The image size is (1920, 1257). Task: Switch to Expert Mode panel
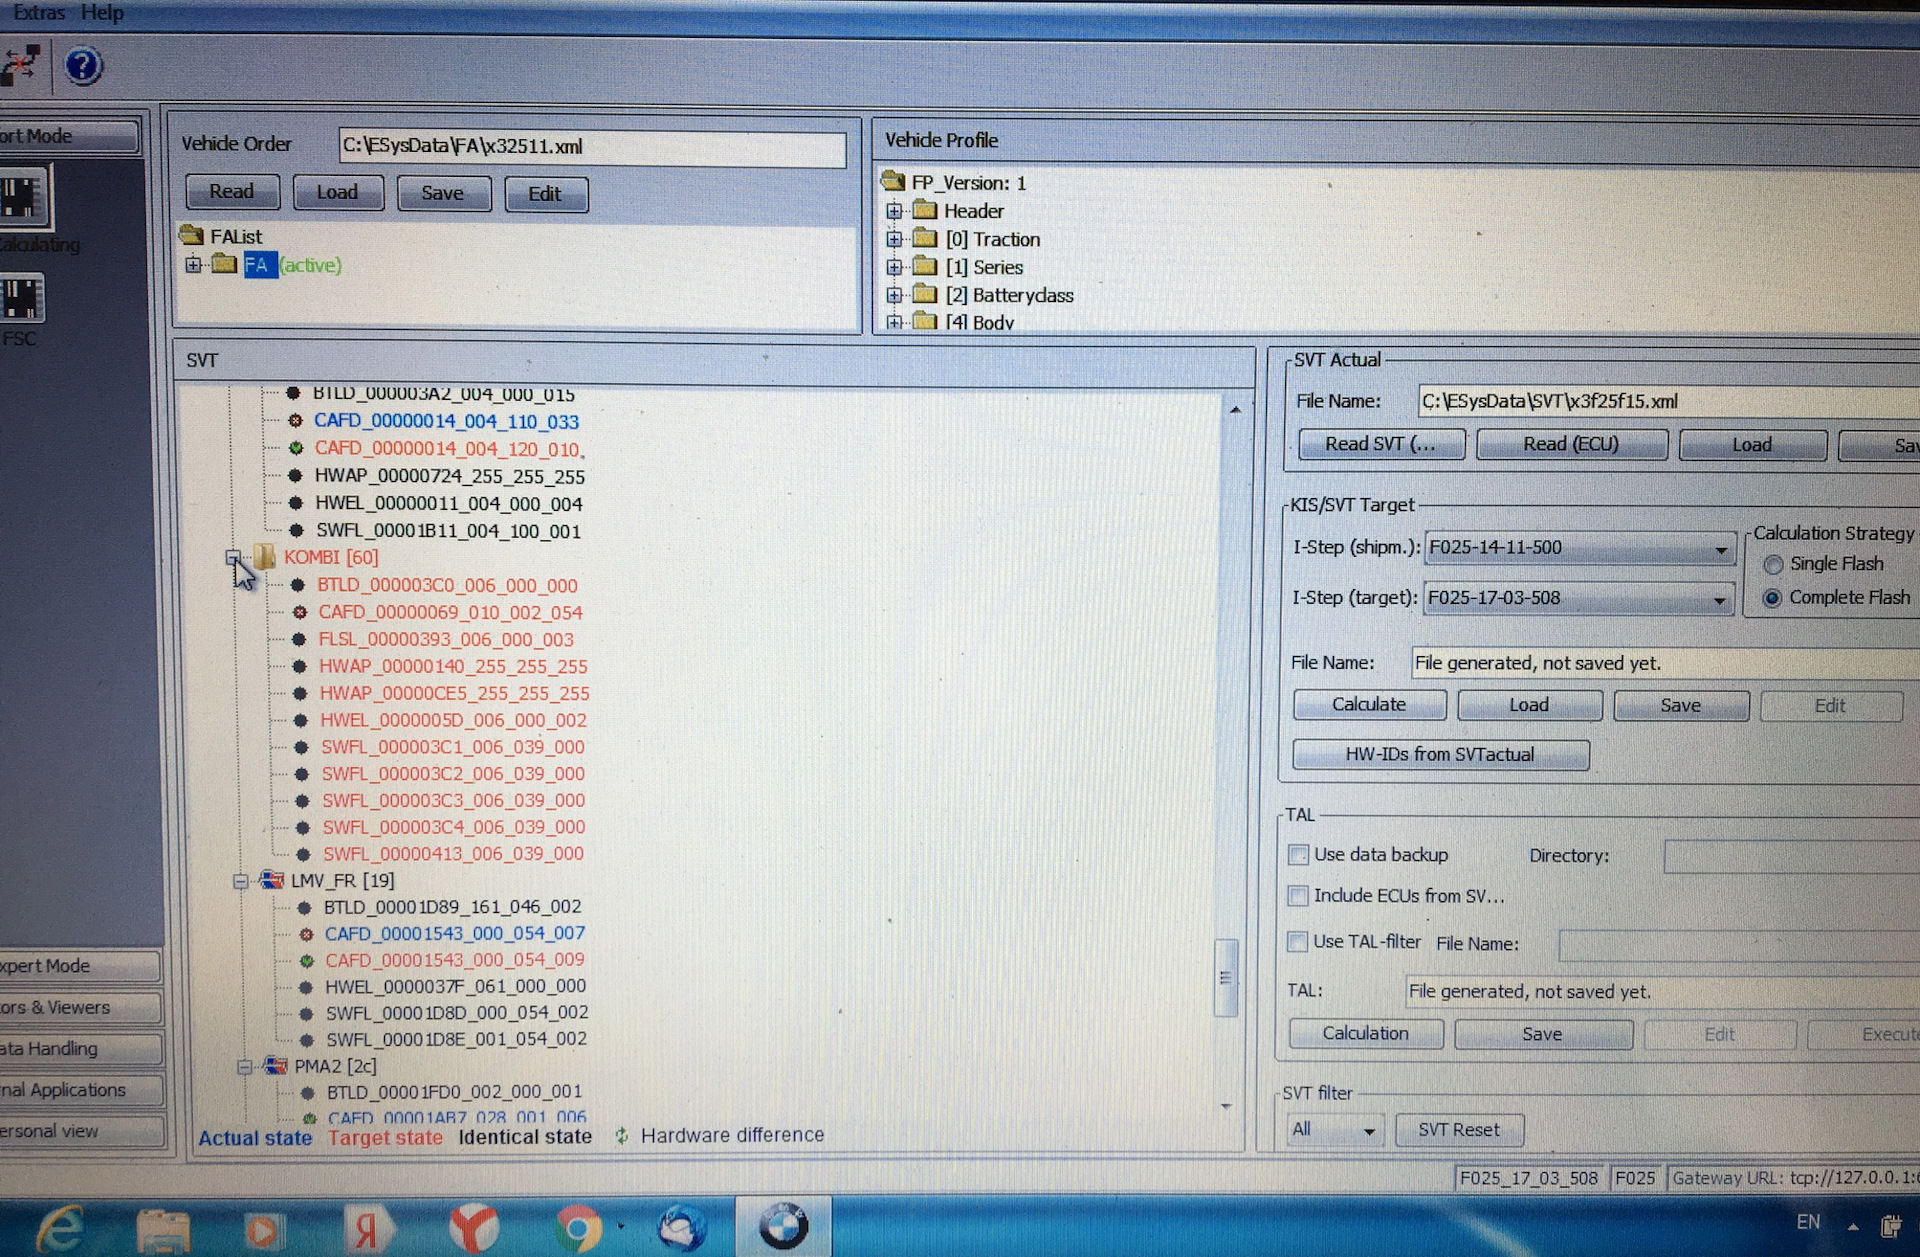click(x=79, y=966)
